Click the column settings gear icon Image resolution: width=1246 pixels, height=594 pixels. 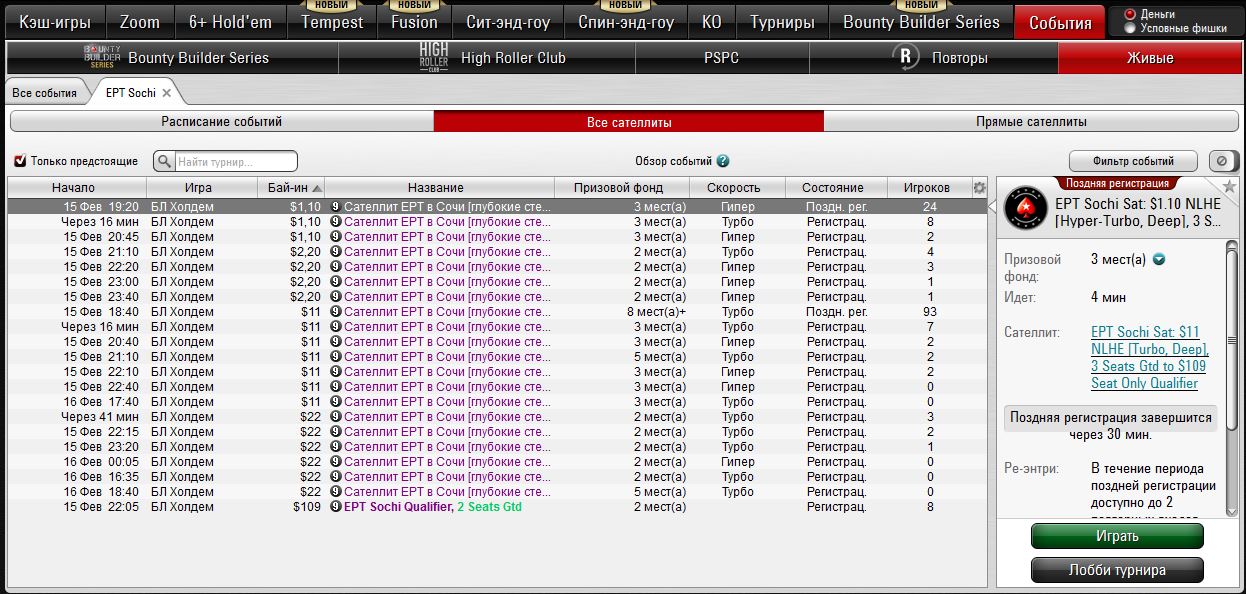(979, 188)
